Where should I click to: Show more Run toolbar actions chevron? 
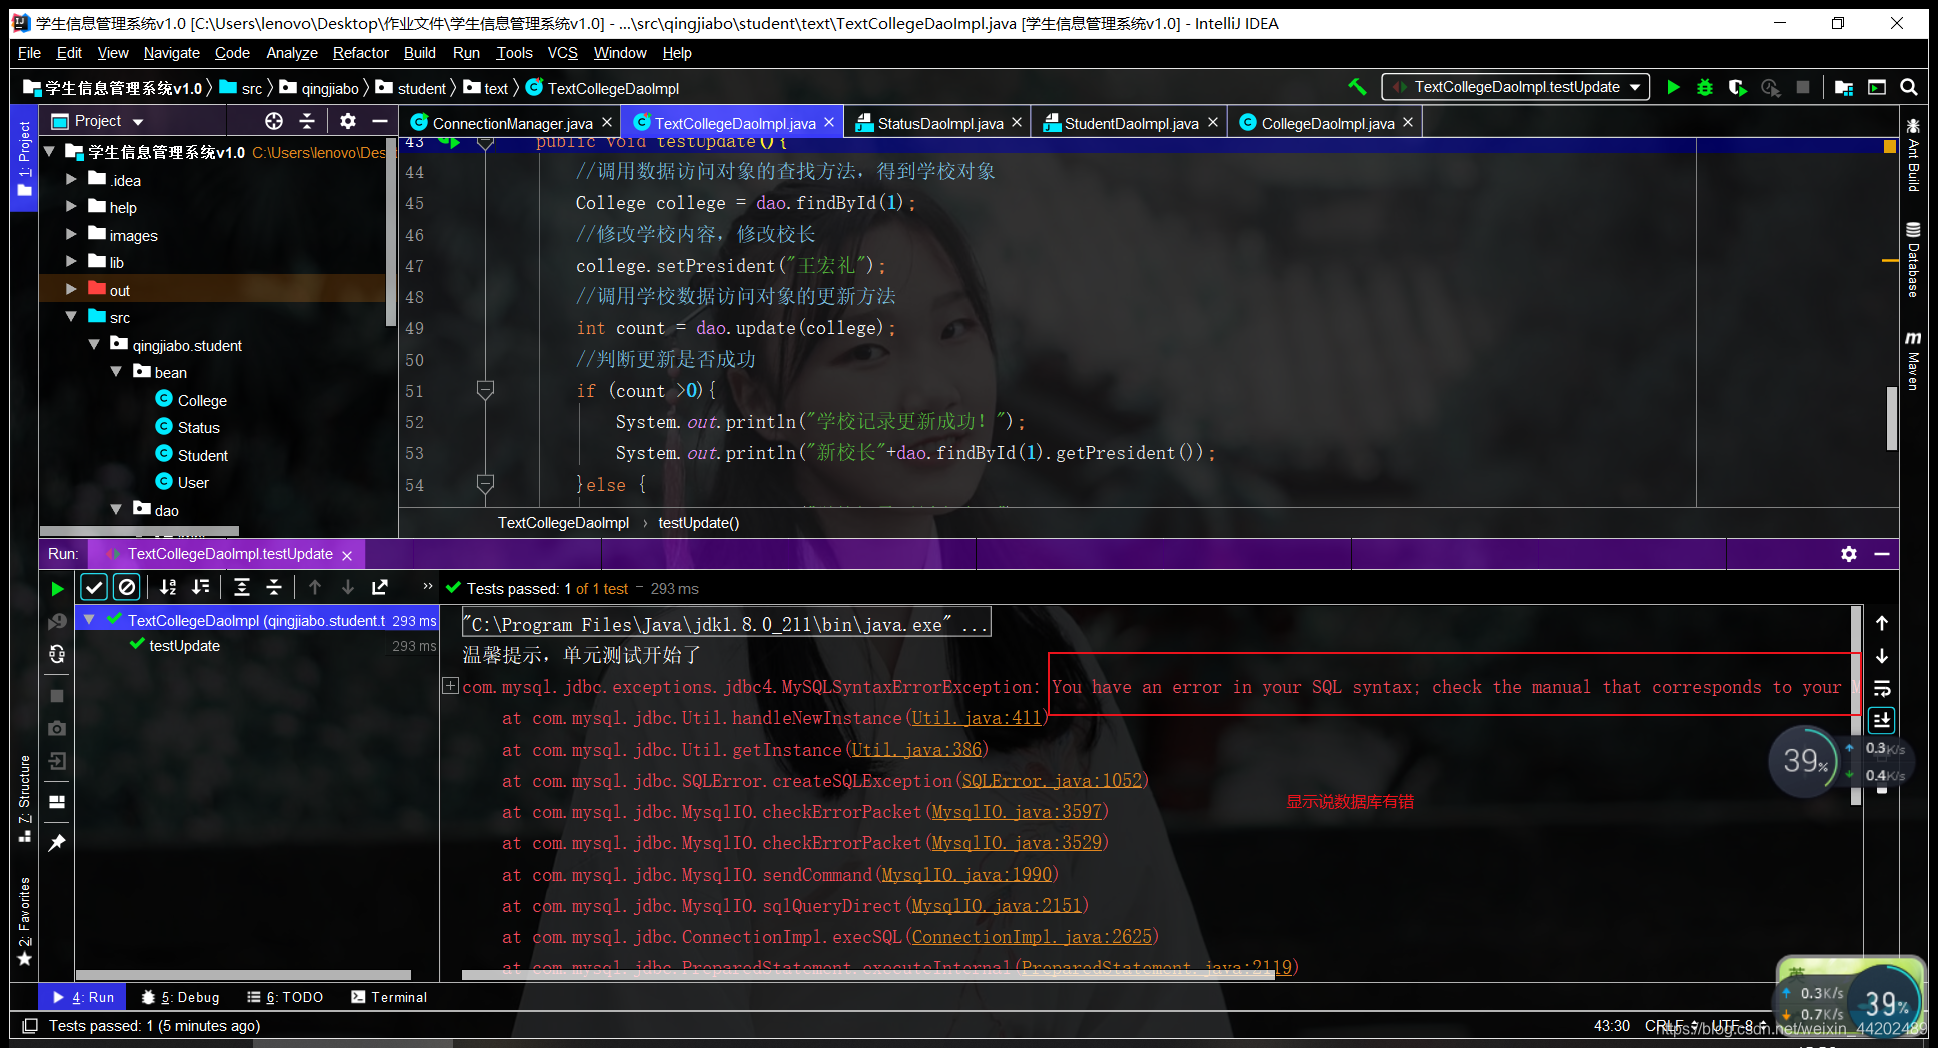428,586
